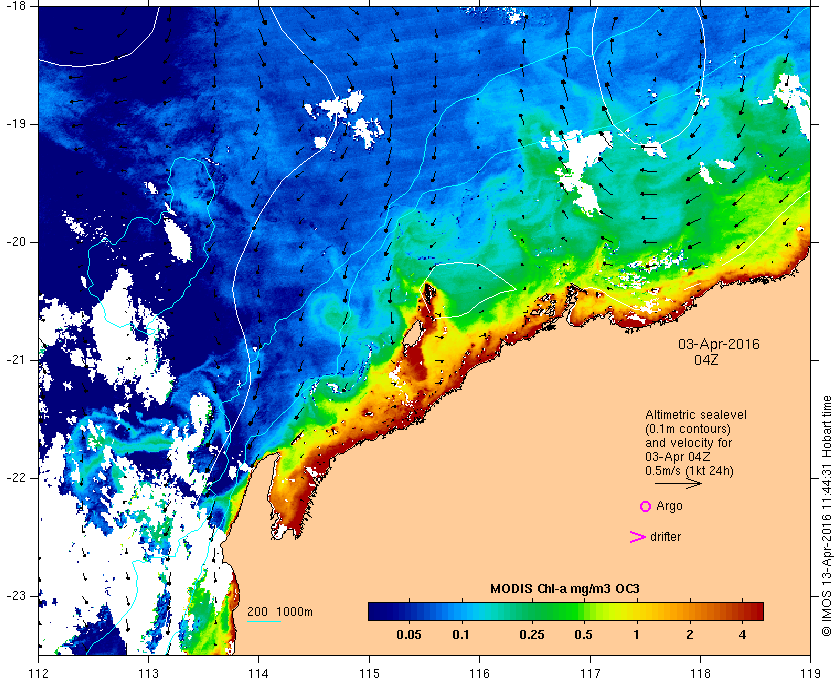840x680 pixels.
Task: Click the 0.5m/s velocity scale arrow
Action: (x=678, y=483)
